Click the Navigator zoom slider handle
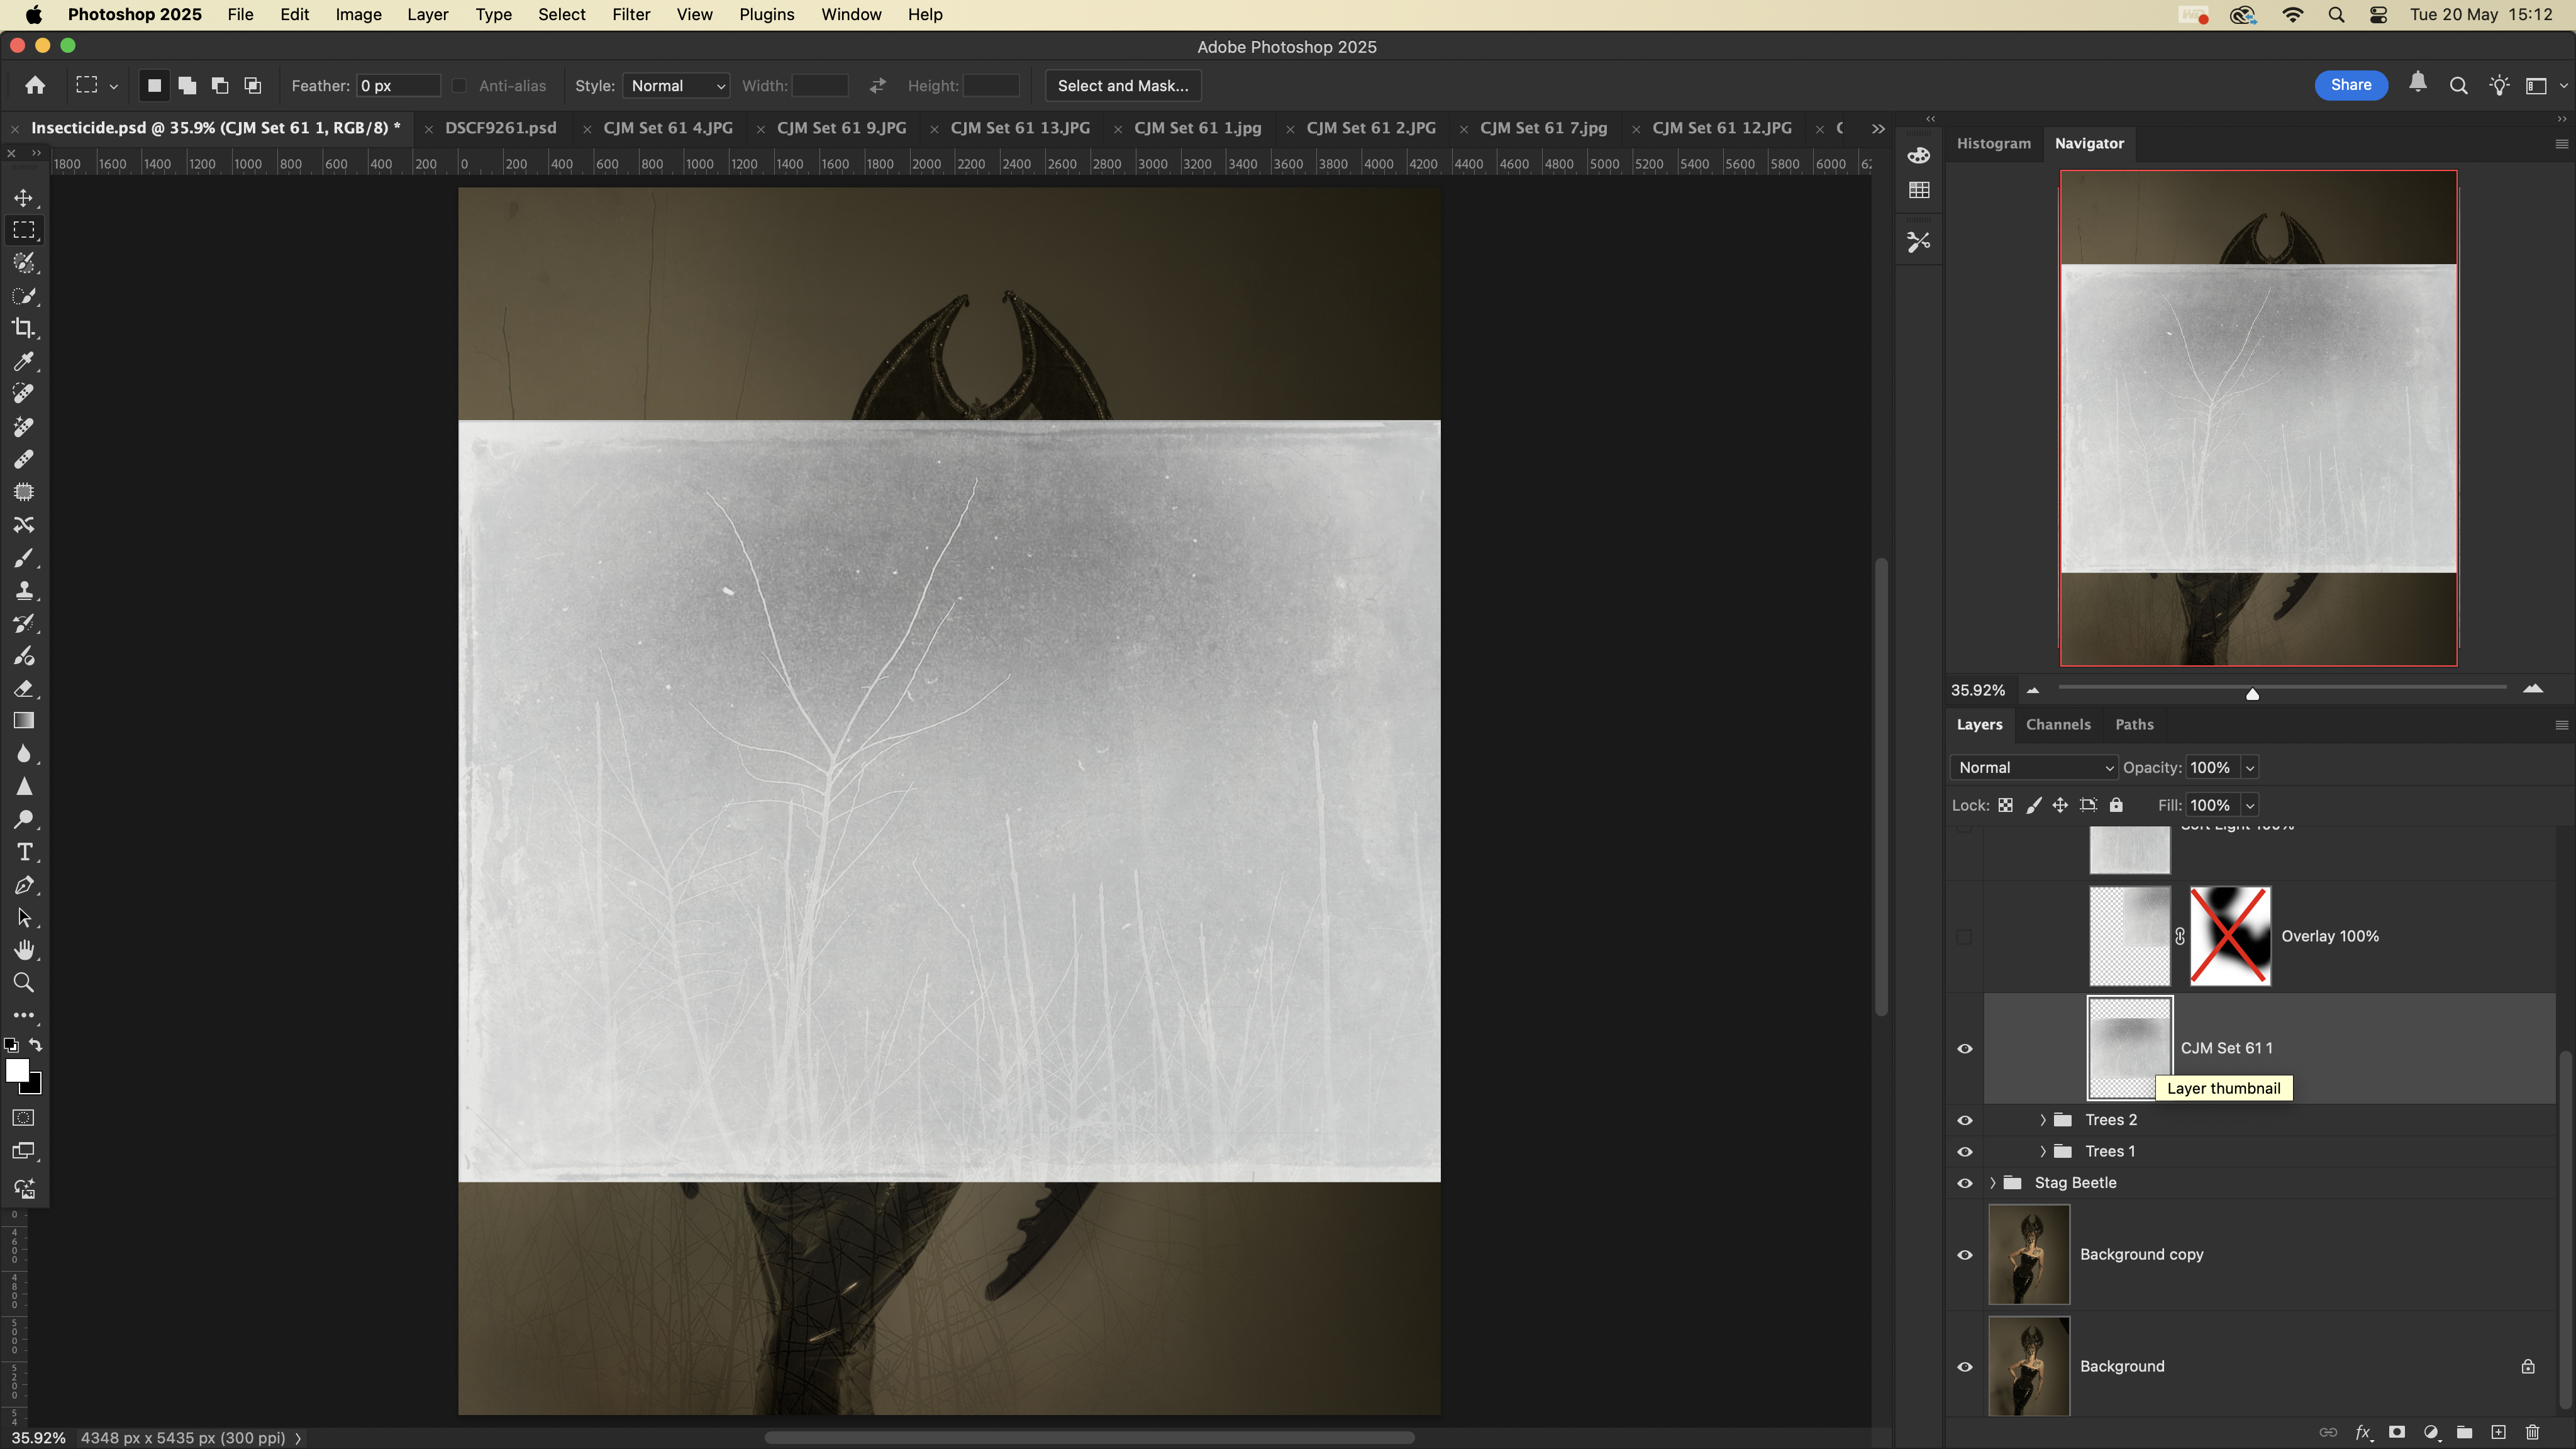Image resolution: width=2576 pixels, height=1449 pixels. coord(2252,693)
